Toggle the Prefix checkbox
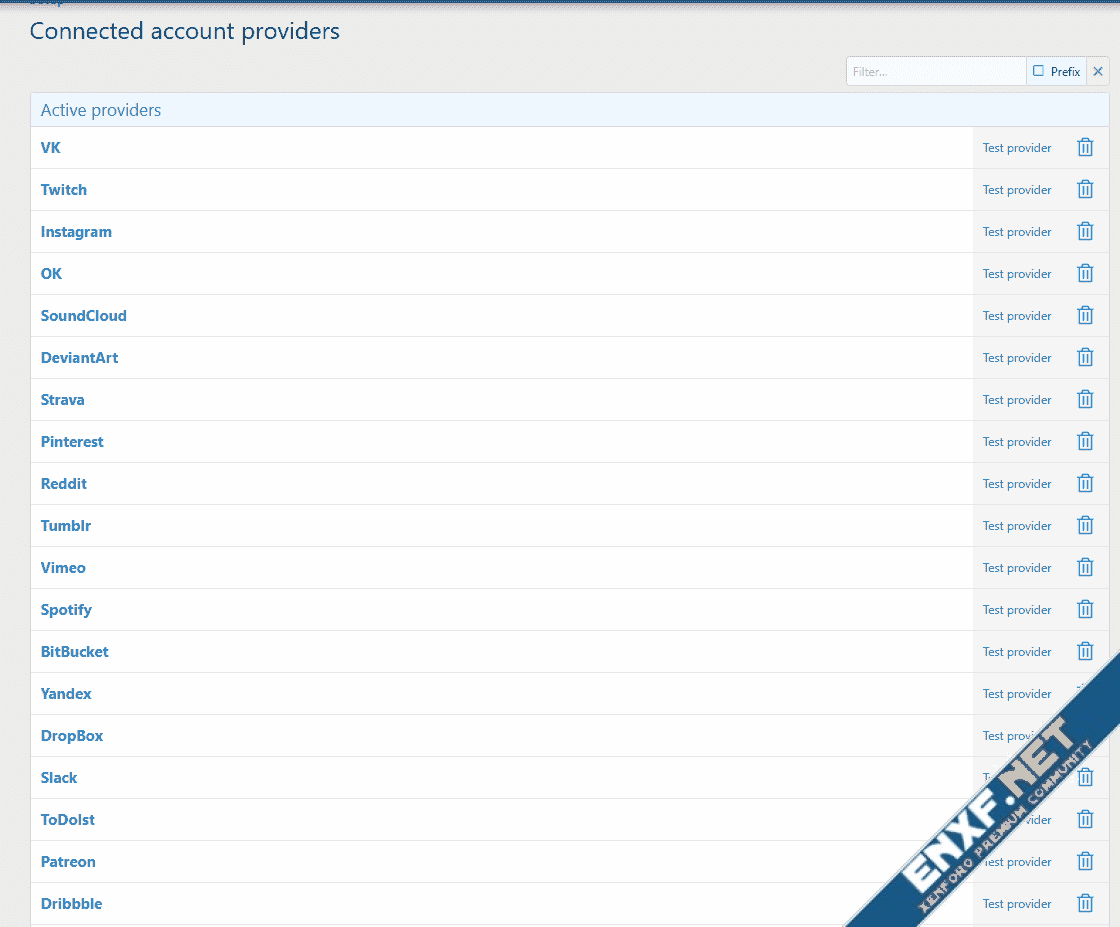 pyautogui.click(x=1039, y=71)
